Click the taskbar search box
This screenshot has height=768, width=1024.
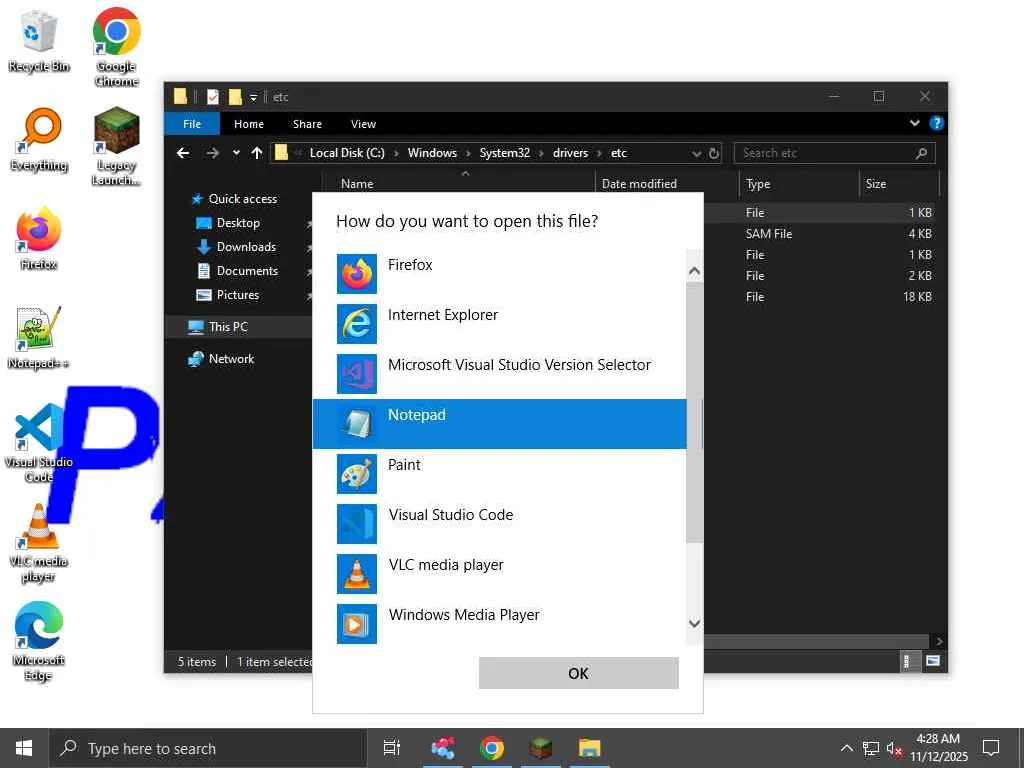[x=208, y=748]
